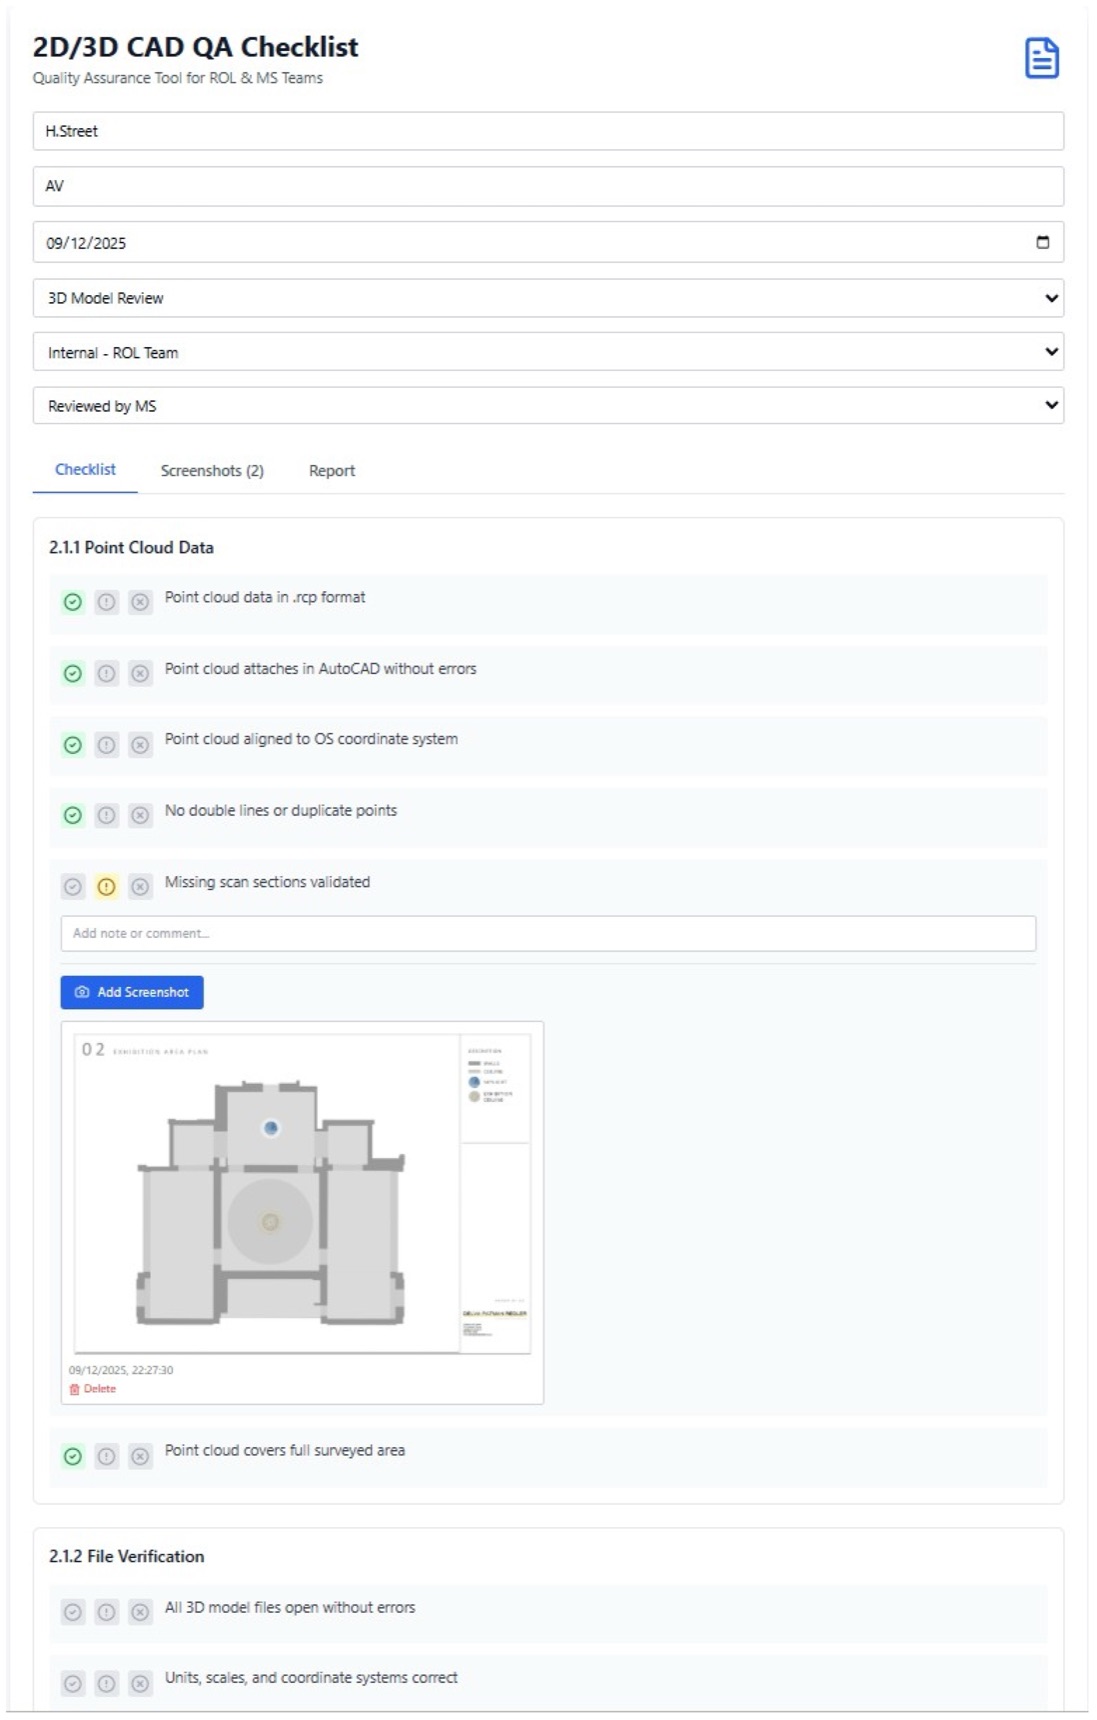The height and width of the screenshot is (1720, 1097).
Task: Open the date picker calendar icon
Action: [x=1043, y=242]
